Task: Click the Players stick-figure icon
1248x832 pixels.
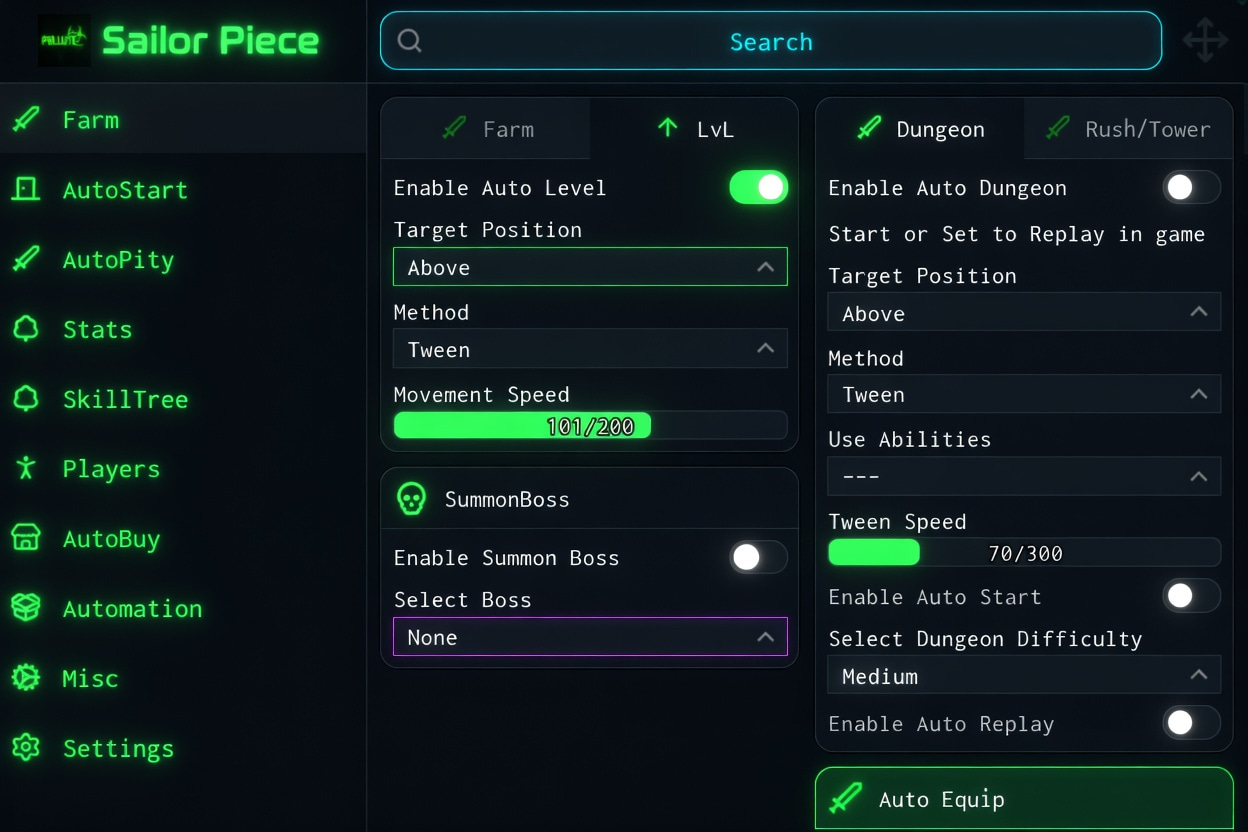Action: click(26, 468)
